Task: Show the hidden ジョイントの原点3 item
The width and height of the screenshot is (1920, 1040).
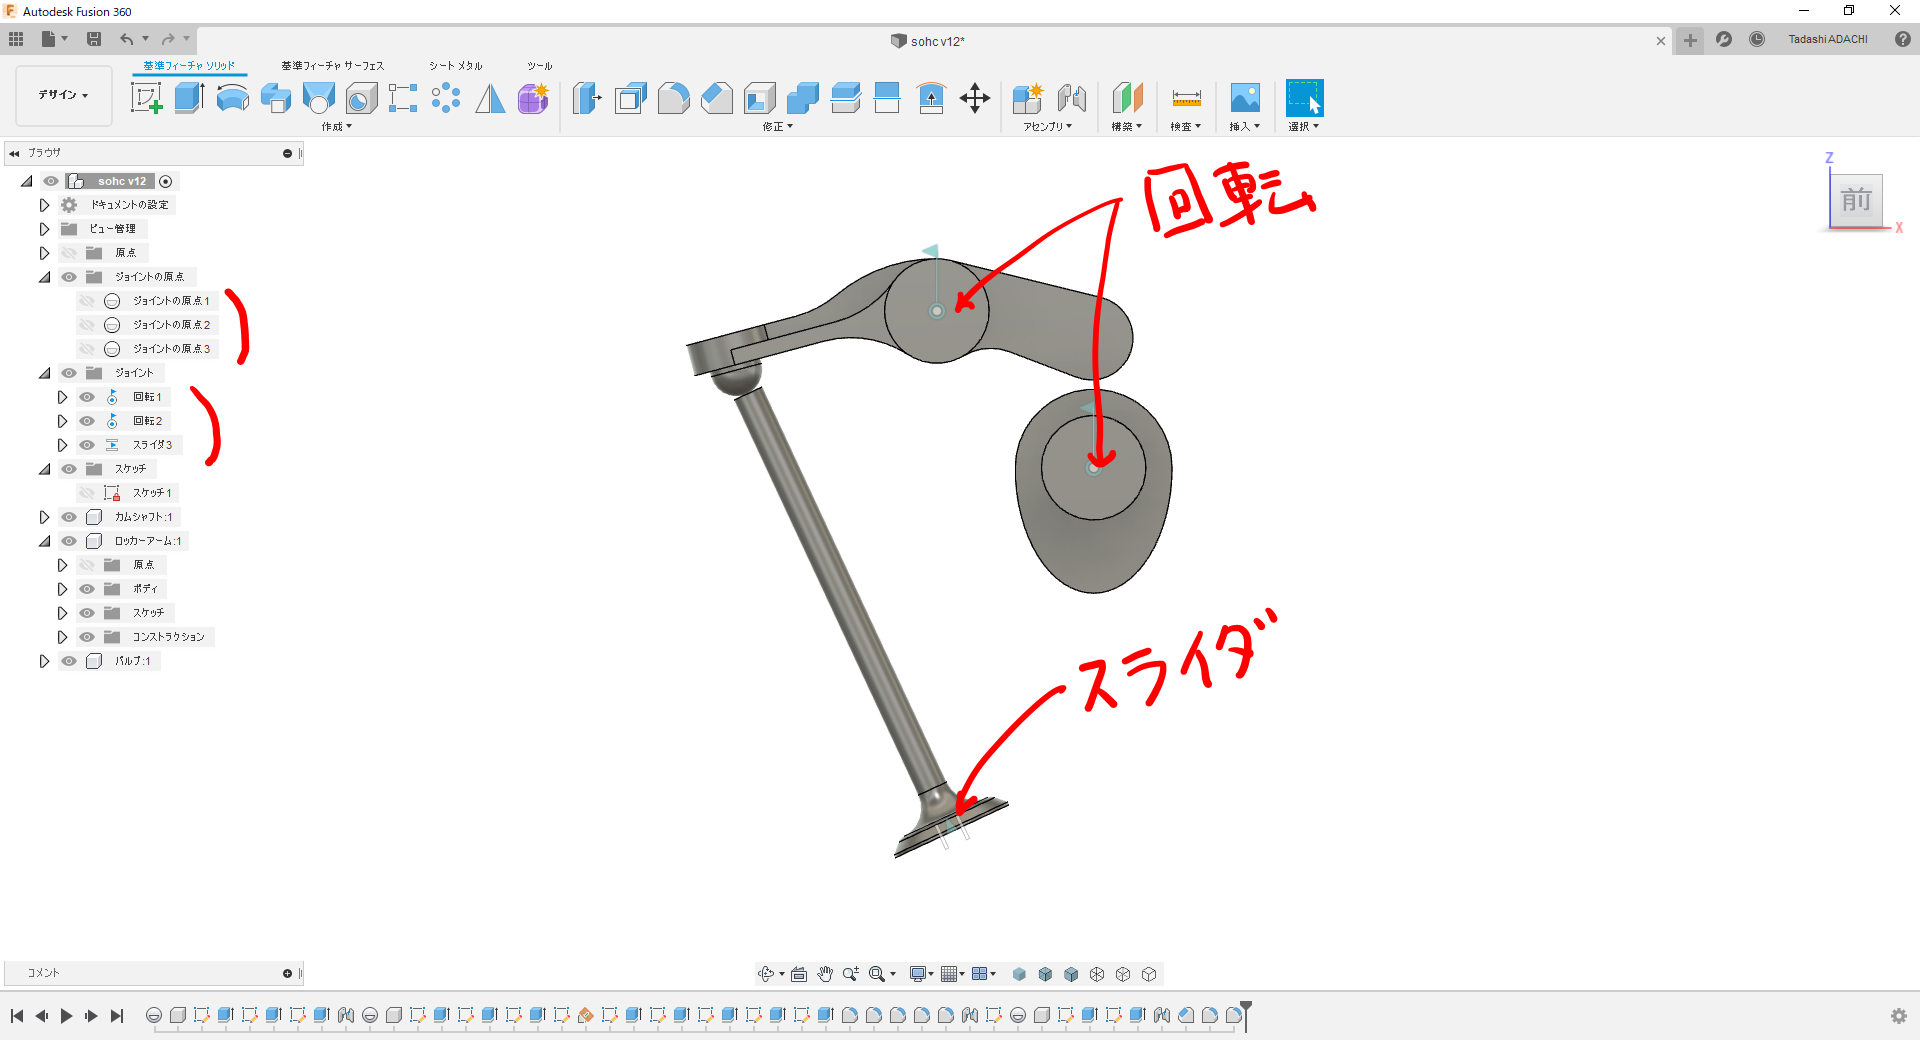Action: tap(87, 349)
